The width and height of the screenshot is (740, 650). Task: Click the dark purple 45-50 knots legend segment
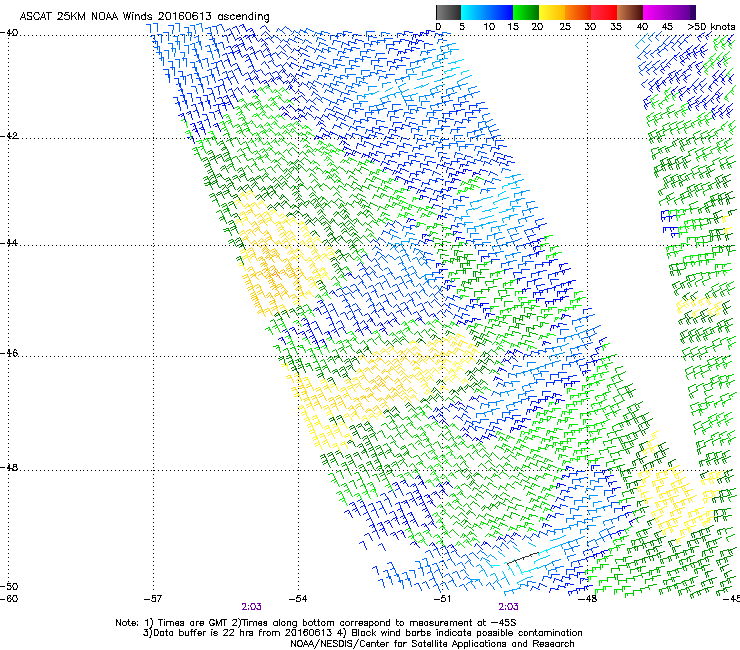tap(682, 12)
